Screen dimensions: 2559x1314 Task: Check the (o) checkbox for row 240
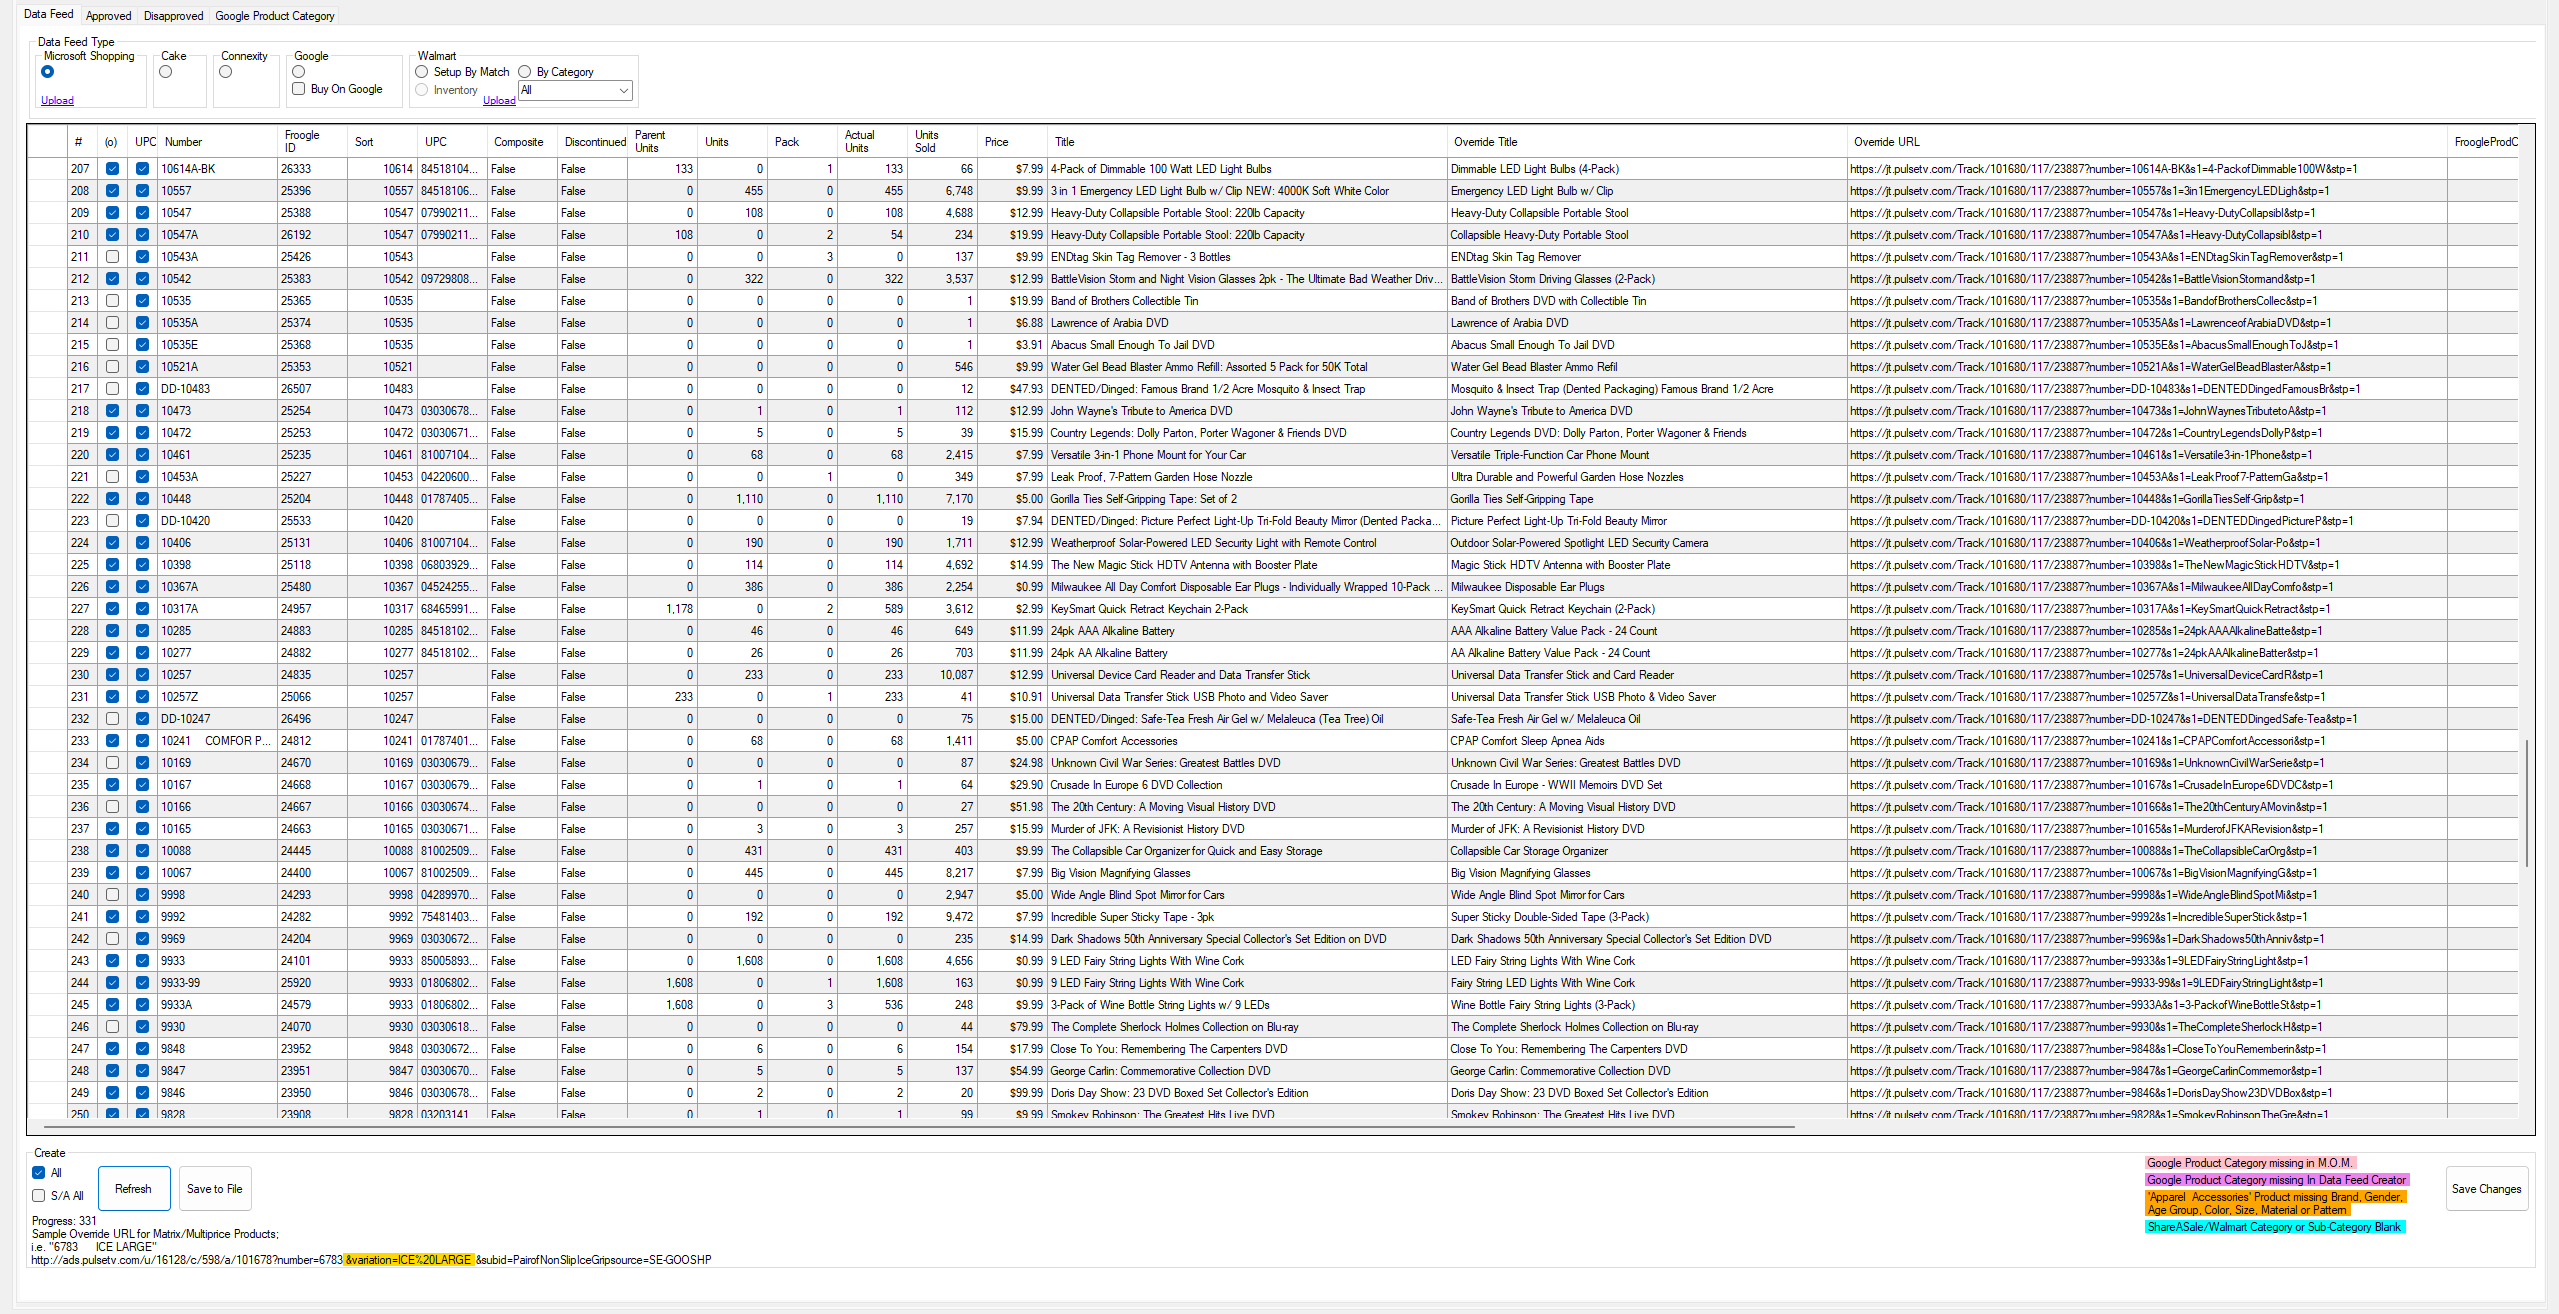(112, 895)
